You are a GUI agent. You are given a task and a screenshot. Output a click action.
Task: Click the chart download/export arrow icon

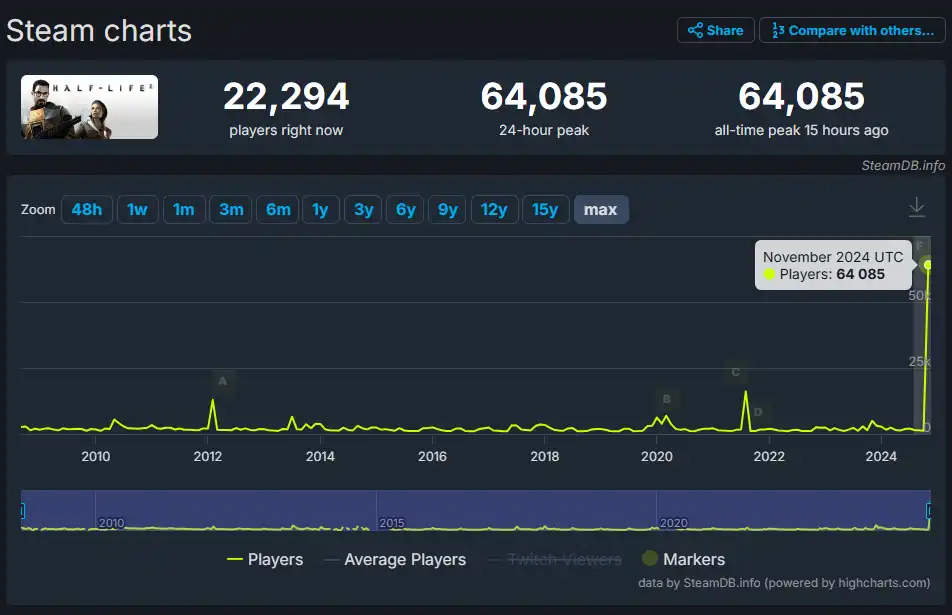(916, 205)
